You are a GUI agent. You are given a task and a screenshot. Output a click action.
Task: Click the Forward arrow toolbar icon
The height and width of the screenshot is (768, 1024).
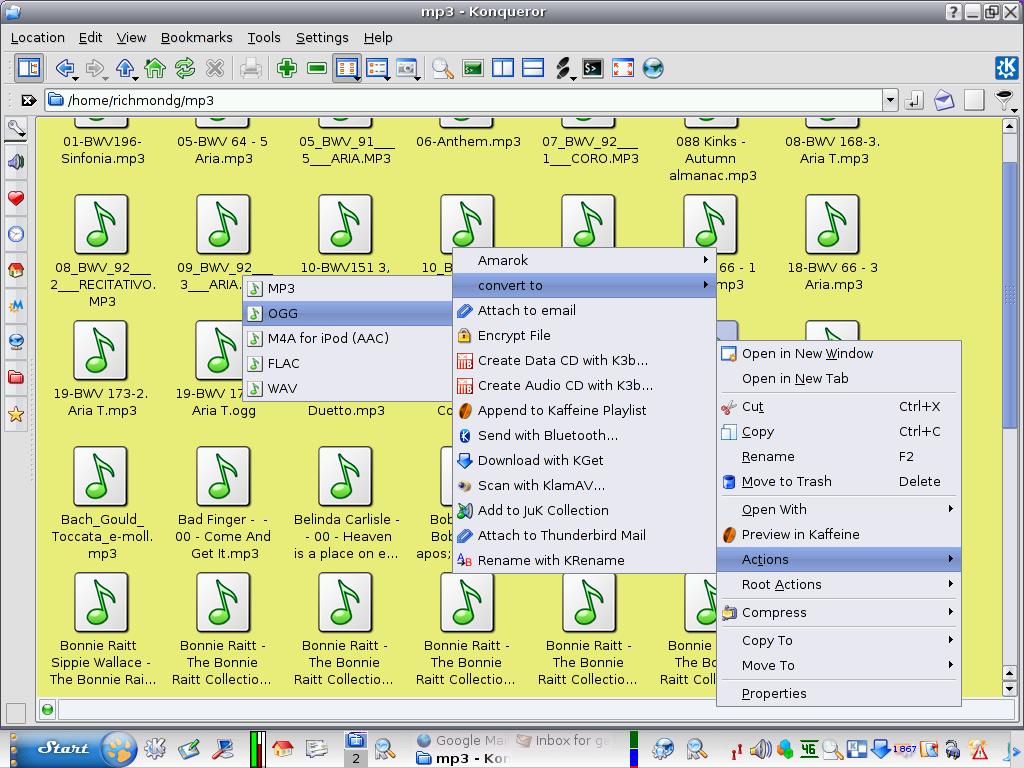[x=95, y=68]
